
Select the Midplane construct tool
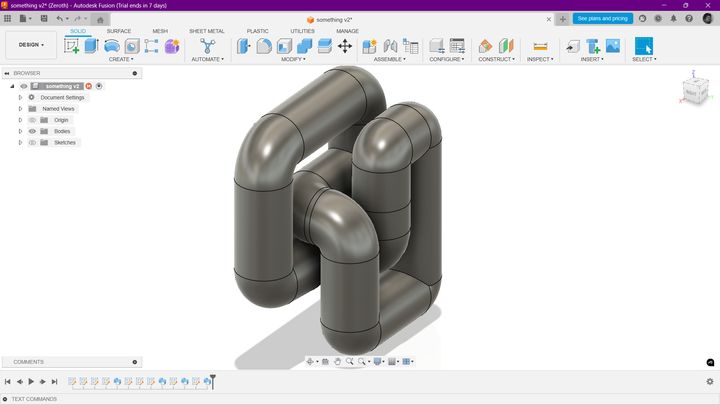506,46
